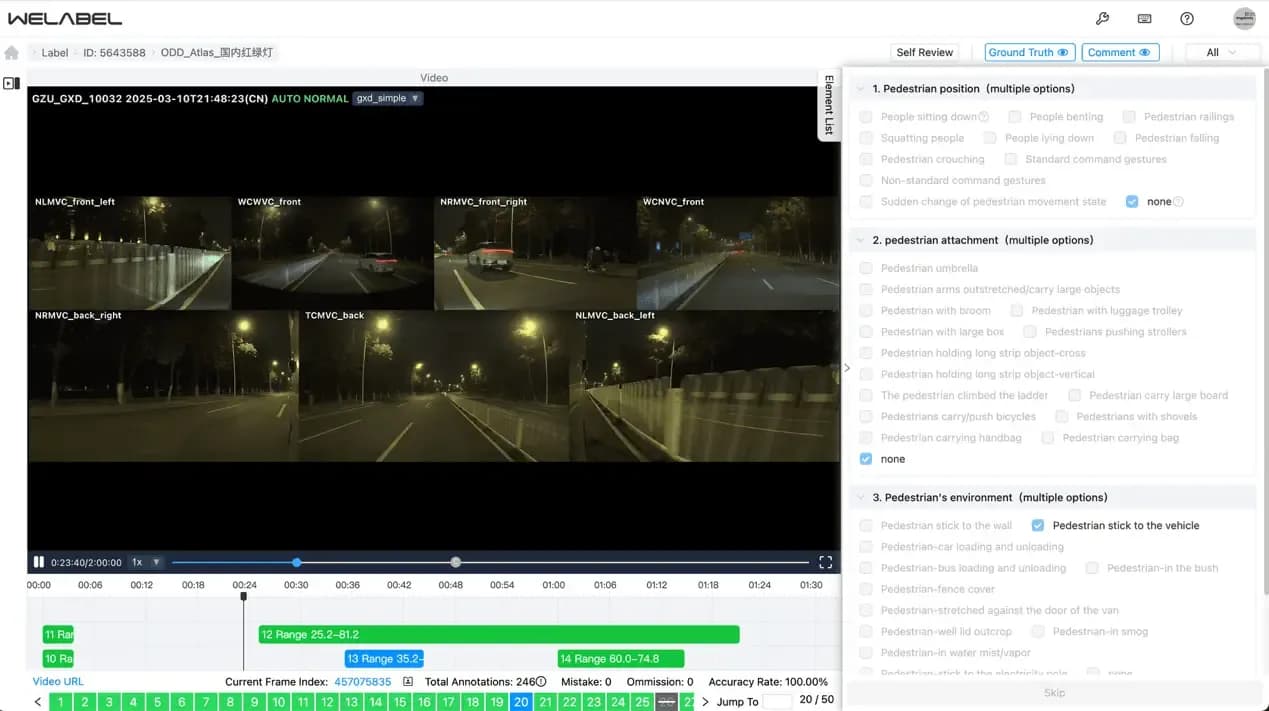Collapse the 'Pedestrian position' section
This screenshot has height=711, width=1269.
tap(861, 89)
